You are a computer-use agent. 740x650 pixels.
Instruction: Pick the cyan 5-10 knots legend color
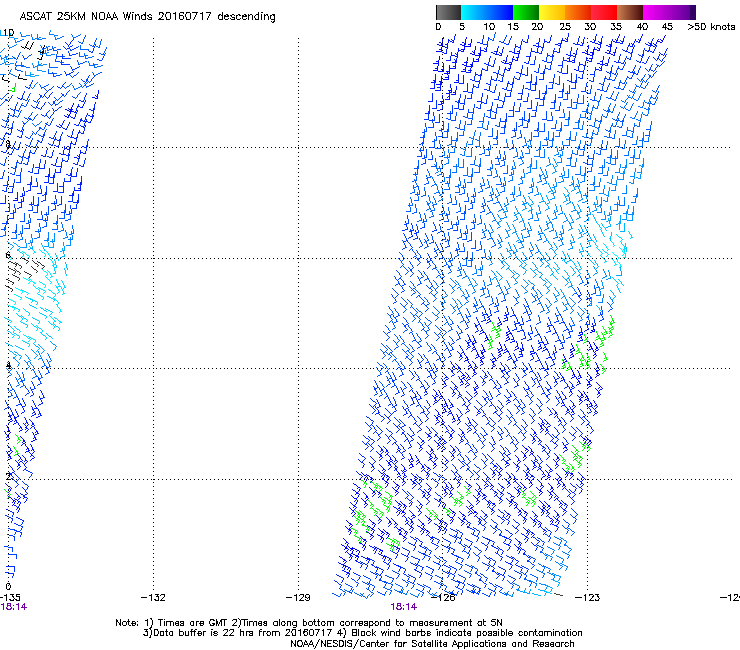coord(474,12)
